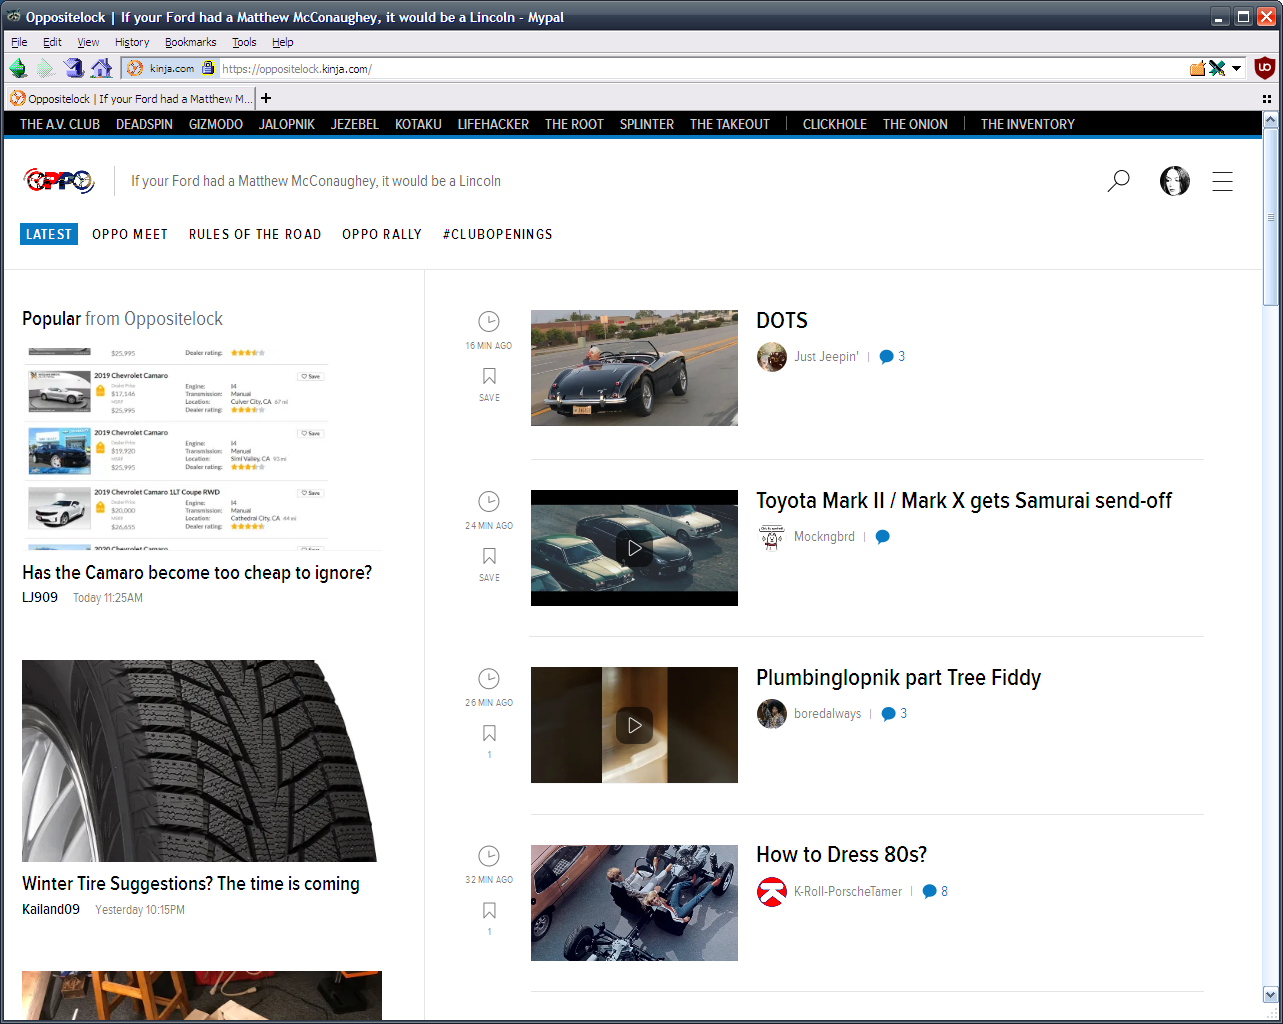Open comments bubble on DOTS post
The width and height of the screenshot is (1283, 1024).
pos(886,357)
